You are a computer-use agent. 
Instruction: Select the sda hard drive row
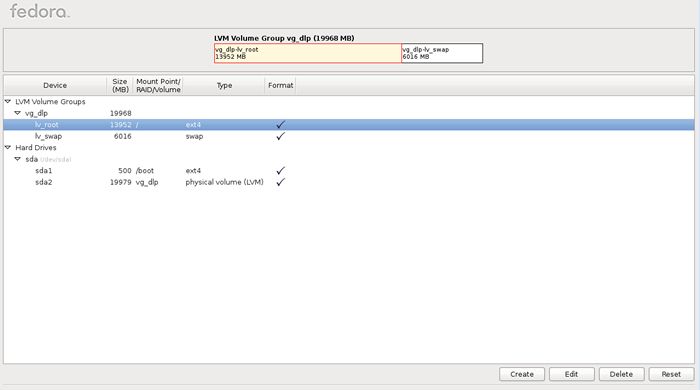349,159
